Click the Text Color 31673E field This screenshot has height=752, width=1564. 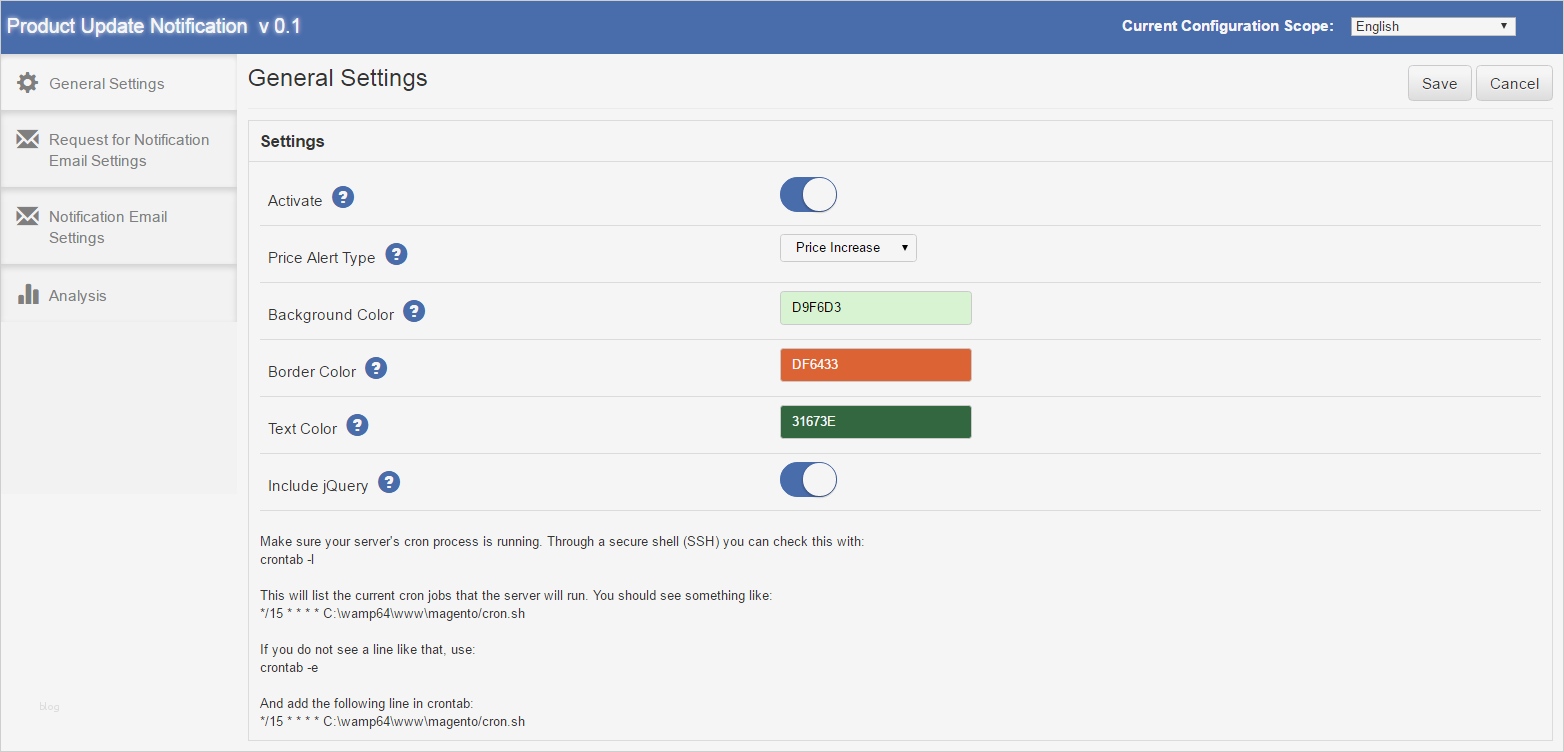[x=875, y=422]
